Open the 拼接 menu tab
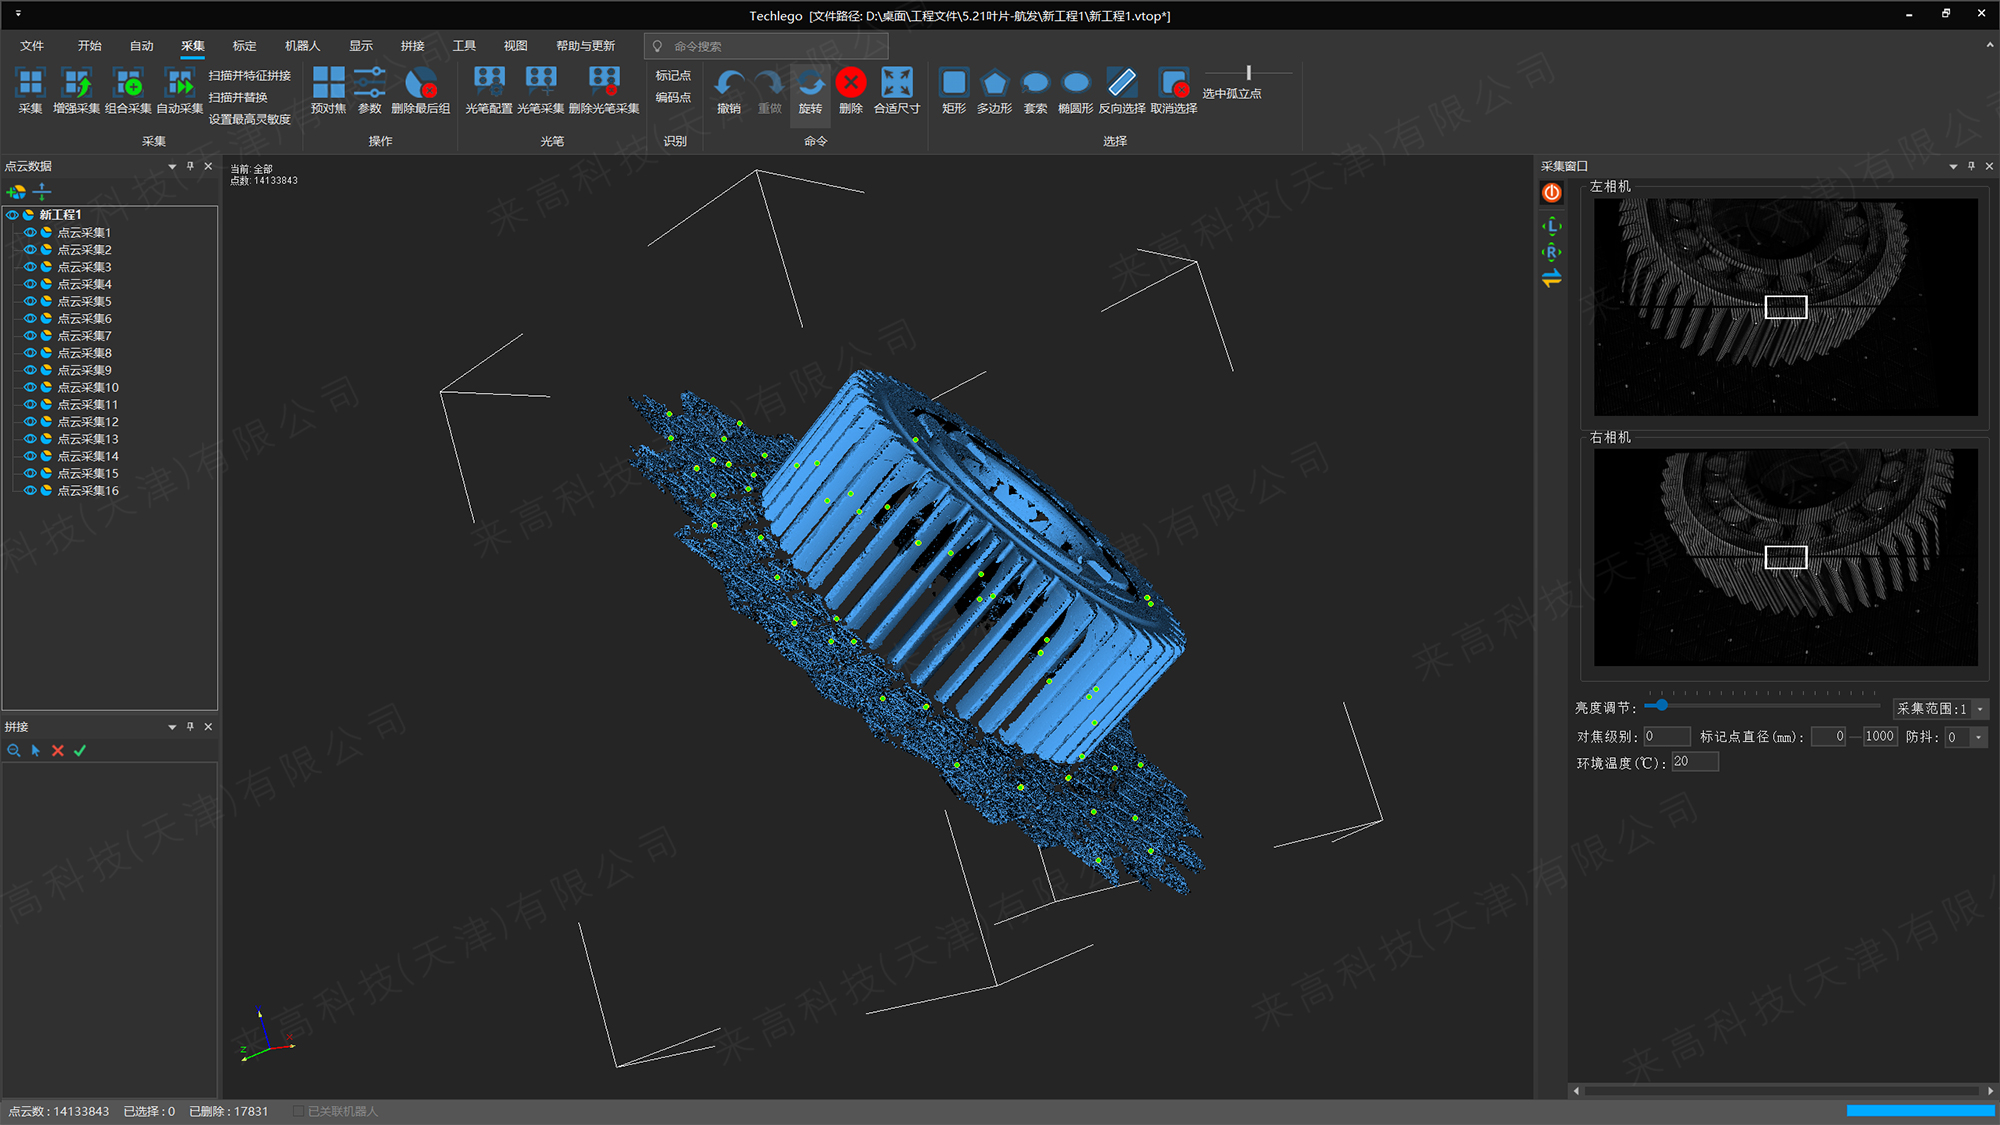Screen dimensions: 2000x1125 pyautogui.click(x=412, y=46)
